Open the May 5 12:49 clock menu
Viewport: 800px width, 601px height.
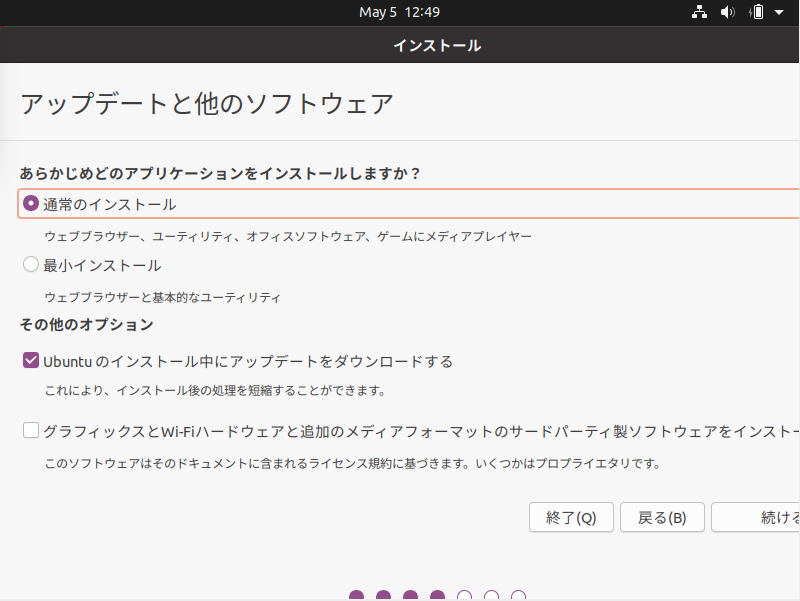[399, 12]
